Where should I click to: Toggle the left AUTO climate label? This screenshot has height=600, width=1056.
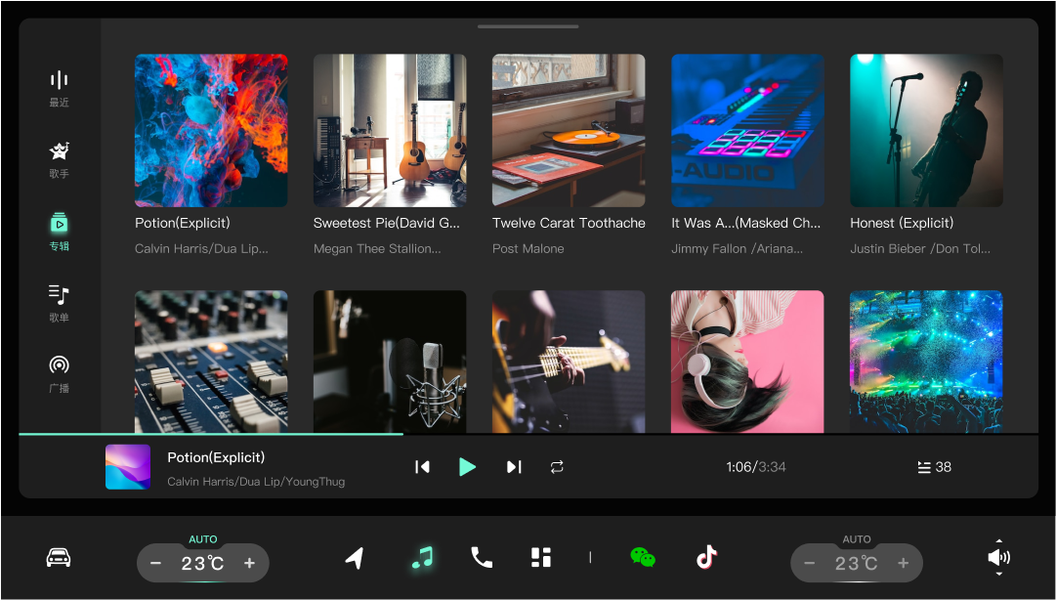pos(203,539)
